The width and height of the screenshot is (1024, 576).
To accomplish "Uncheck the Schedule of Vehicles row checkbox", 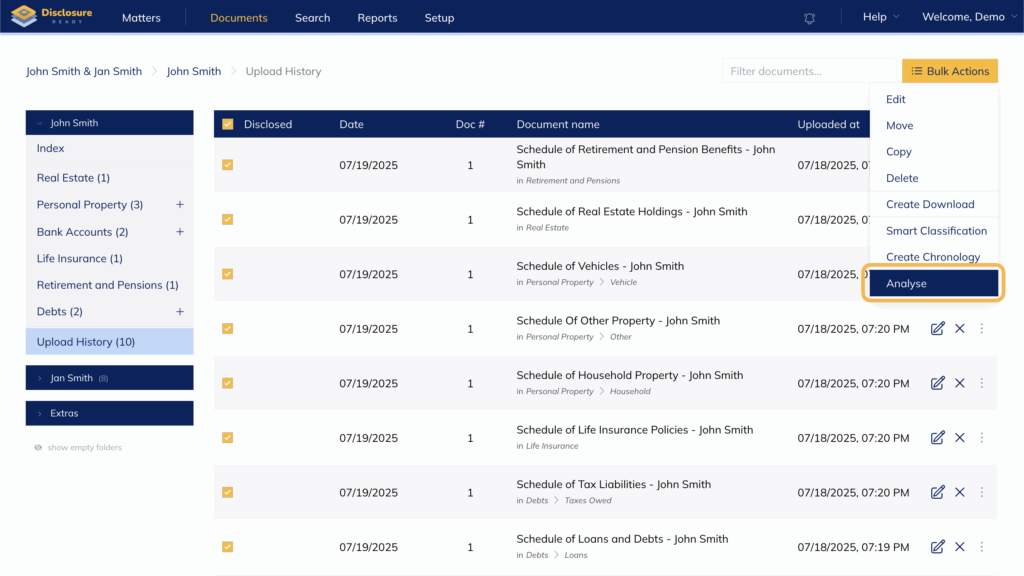I will point(228,274).
